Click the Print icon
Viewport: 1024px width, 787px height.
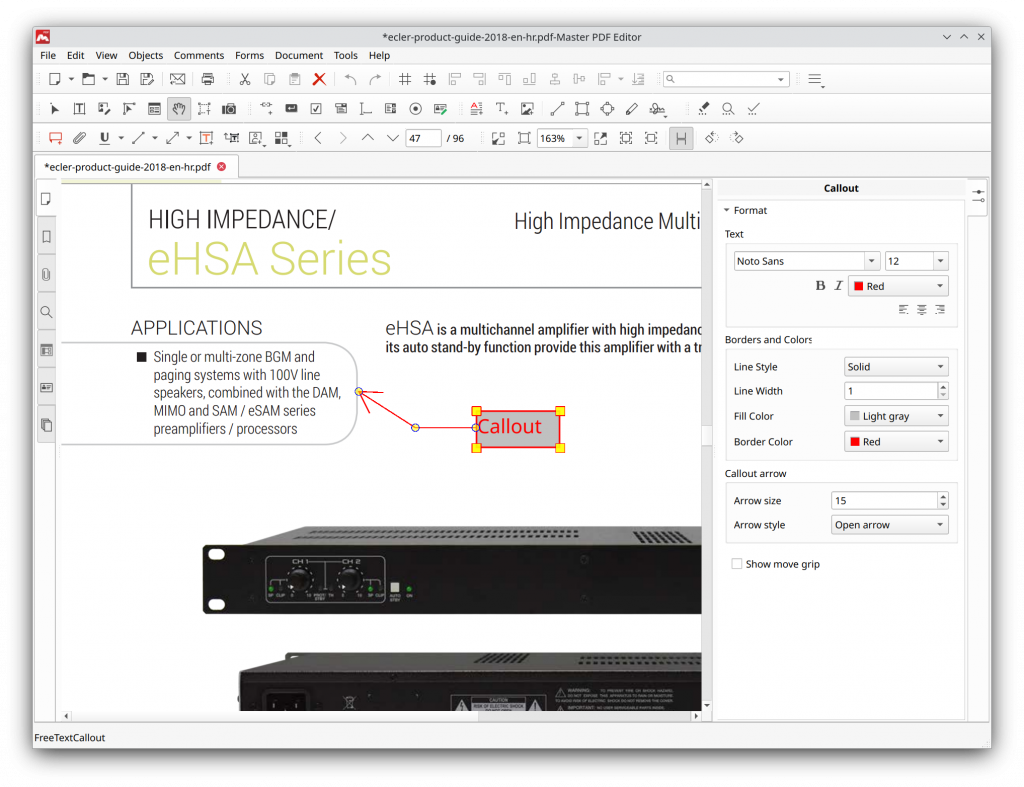[208, 79]
